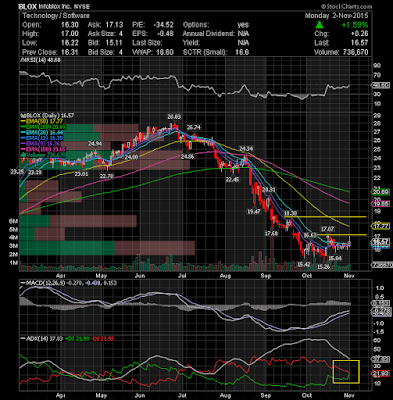This screenshot has height=400, width=393.
Task: Click the High: 17.00 value
Action: point(70,34)
